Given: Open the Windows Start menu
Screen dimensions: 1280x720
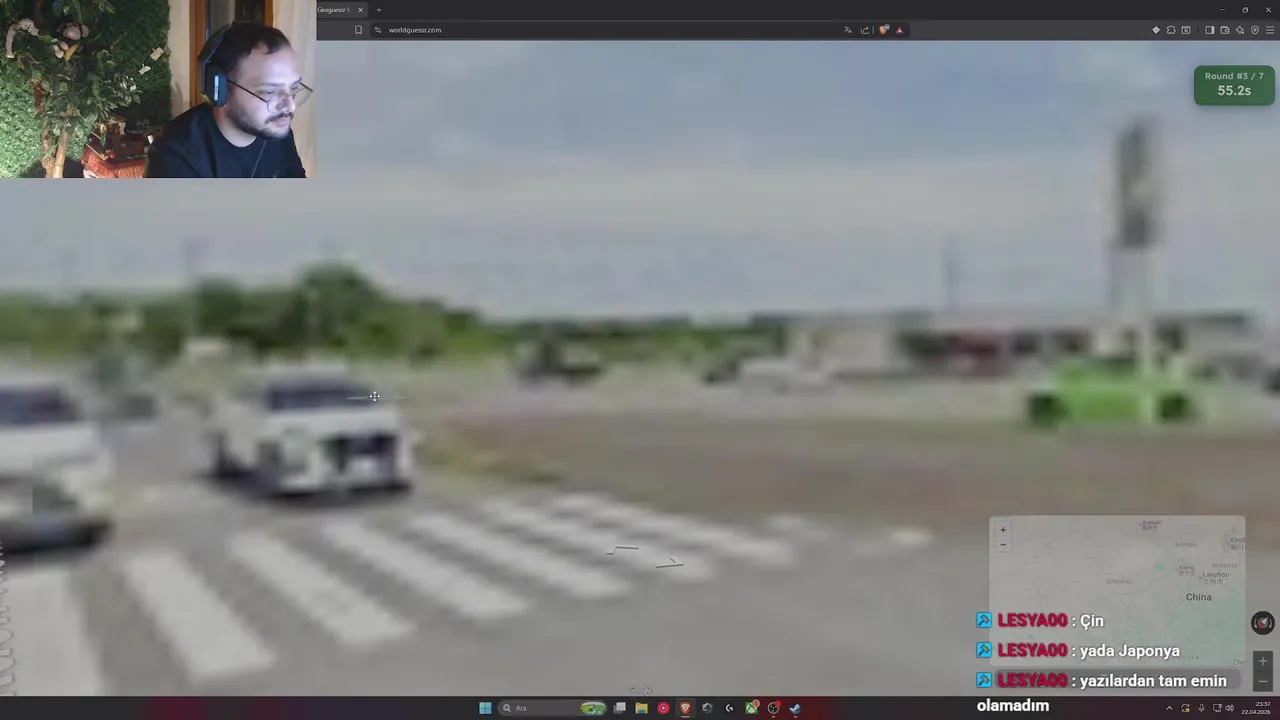Looking at the screenshot, I should point(485,708).
